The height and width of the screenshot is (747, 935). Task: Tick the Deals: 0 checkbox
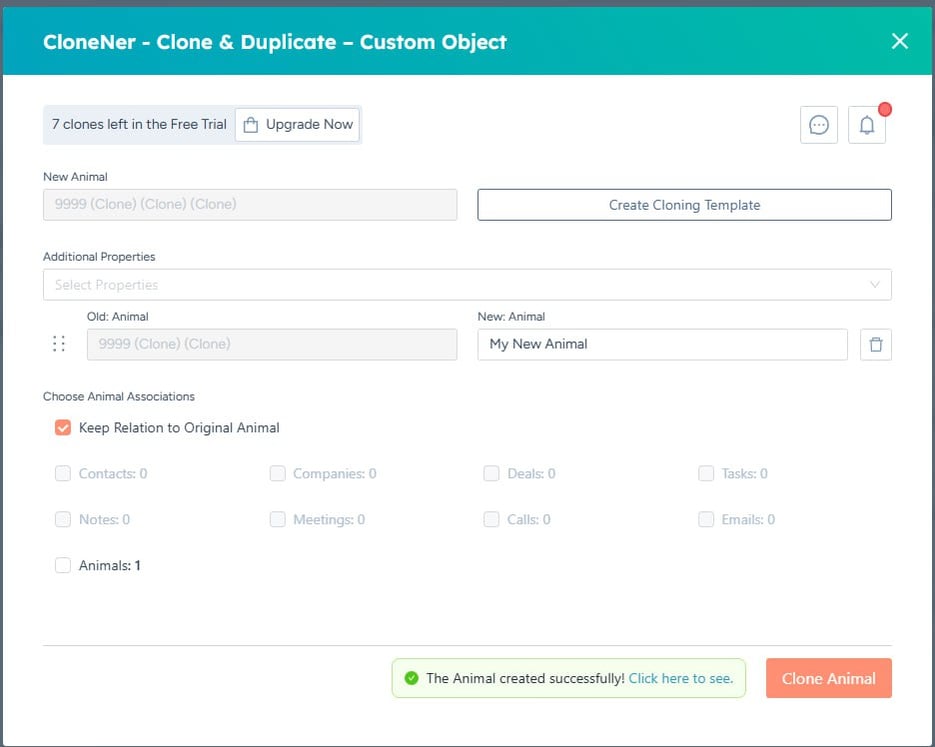pyautogui.click(x=491, y=473)
